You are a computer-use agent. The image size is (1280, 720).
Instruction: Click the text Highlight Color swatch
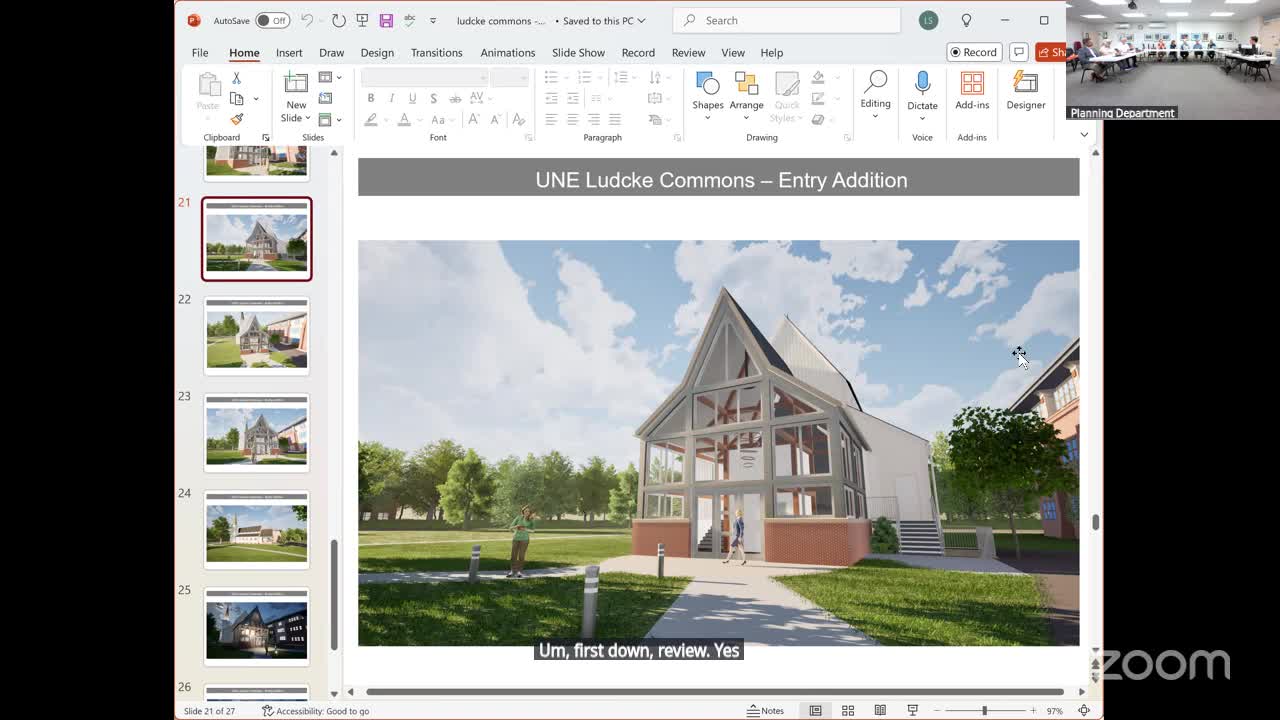(x=370, y=119)
